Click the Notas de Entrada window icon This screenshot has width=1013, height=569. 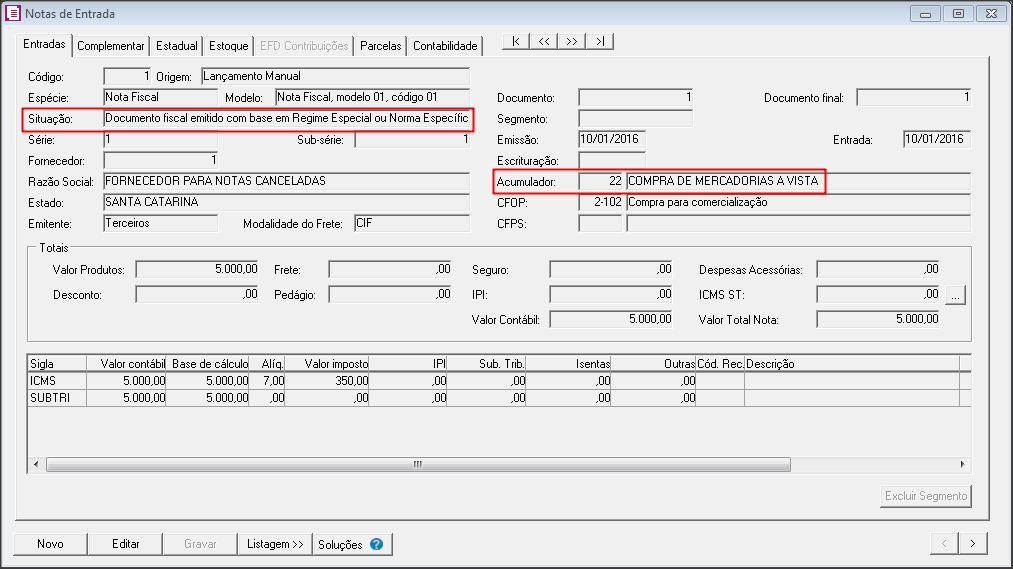click(13, 14)
